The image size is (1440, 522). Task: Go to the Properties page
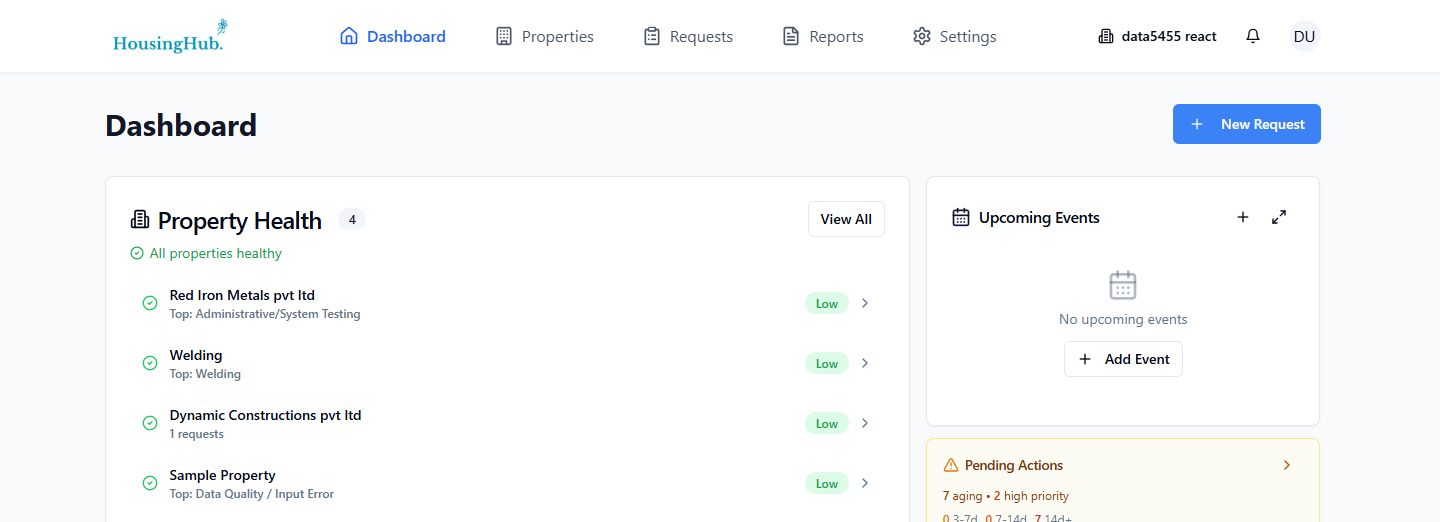tap(545, 36)
